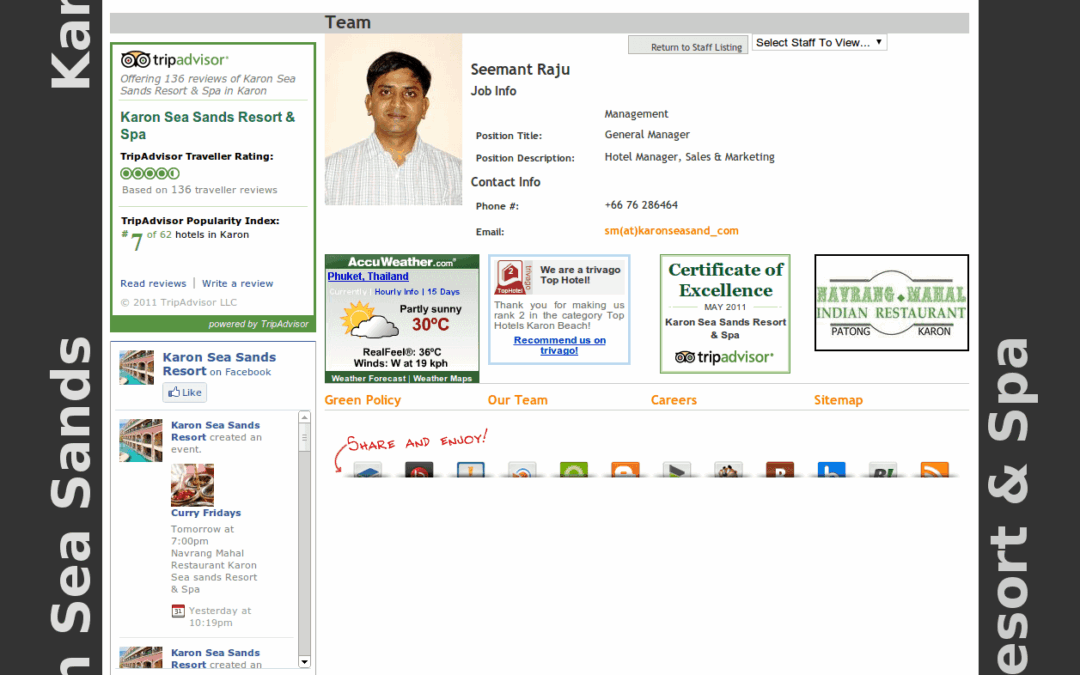Open the Careers footer menu item
This screenshot has width=1080, height=675.
point(674,400)
